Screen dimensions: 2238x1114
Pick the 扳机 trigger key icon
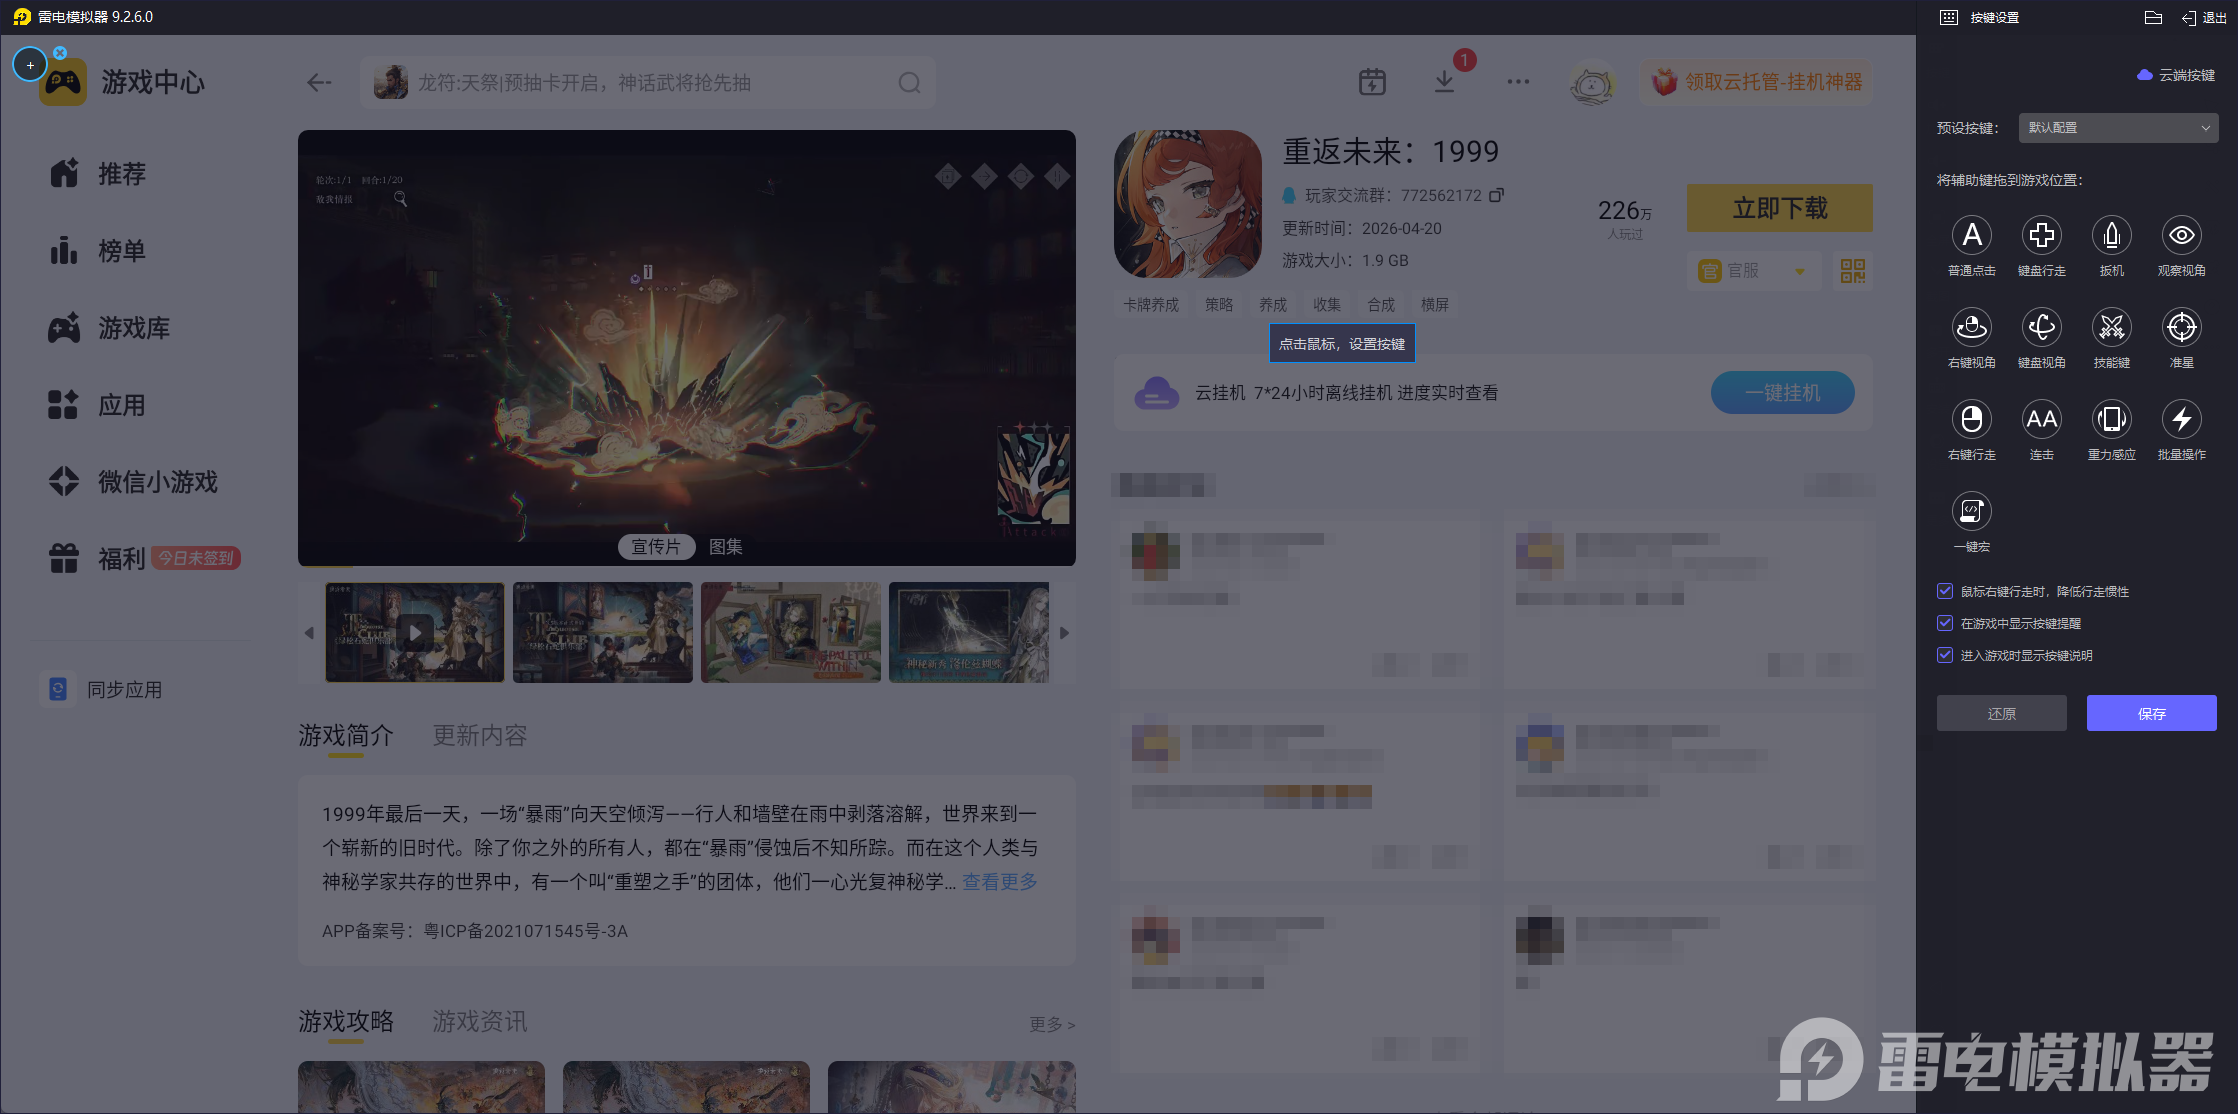point(2111,236)
